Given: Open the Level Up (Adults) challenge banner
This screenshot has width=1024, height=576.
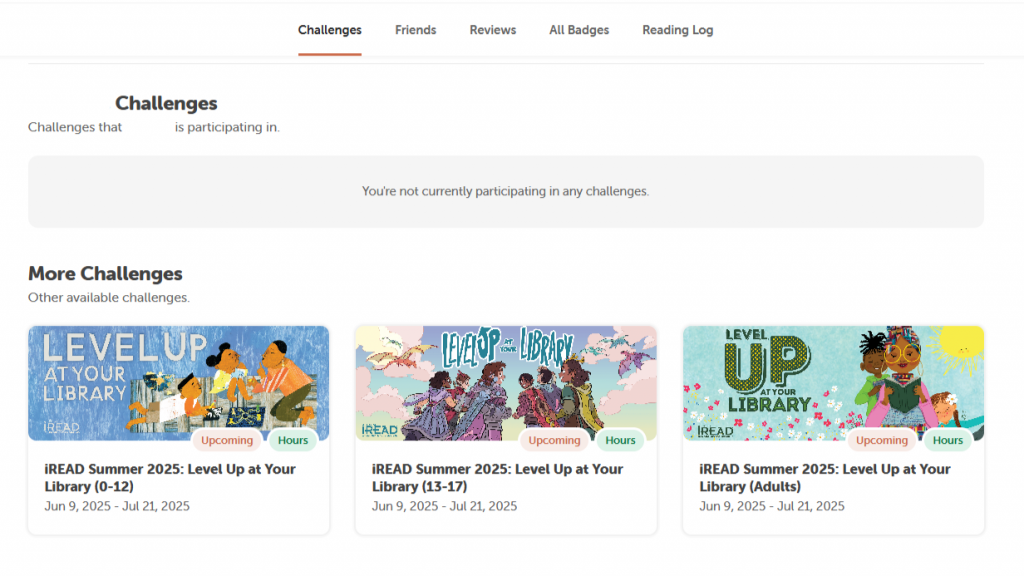Looking at the screenshot, I should coord(833,383).
